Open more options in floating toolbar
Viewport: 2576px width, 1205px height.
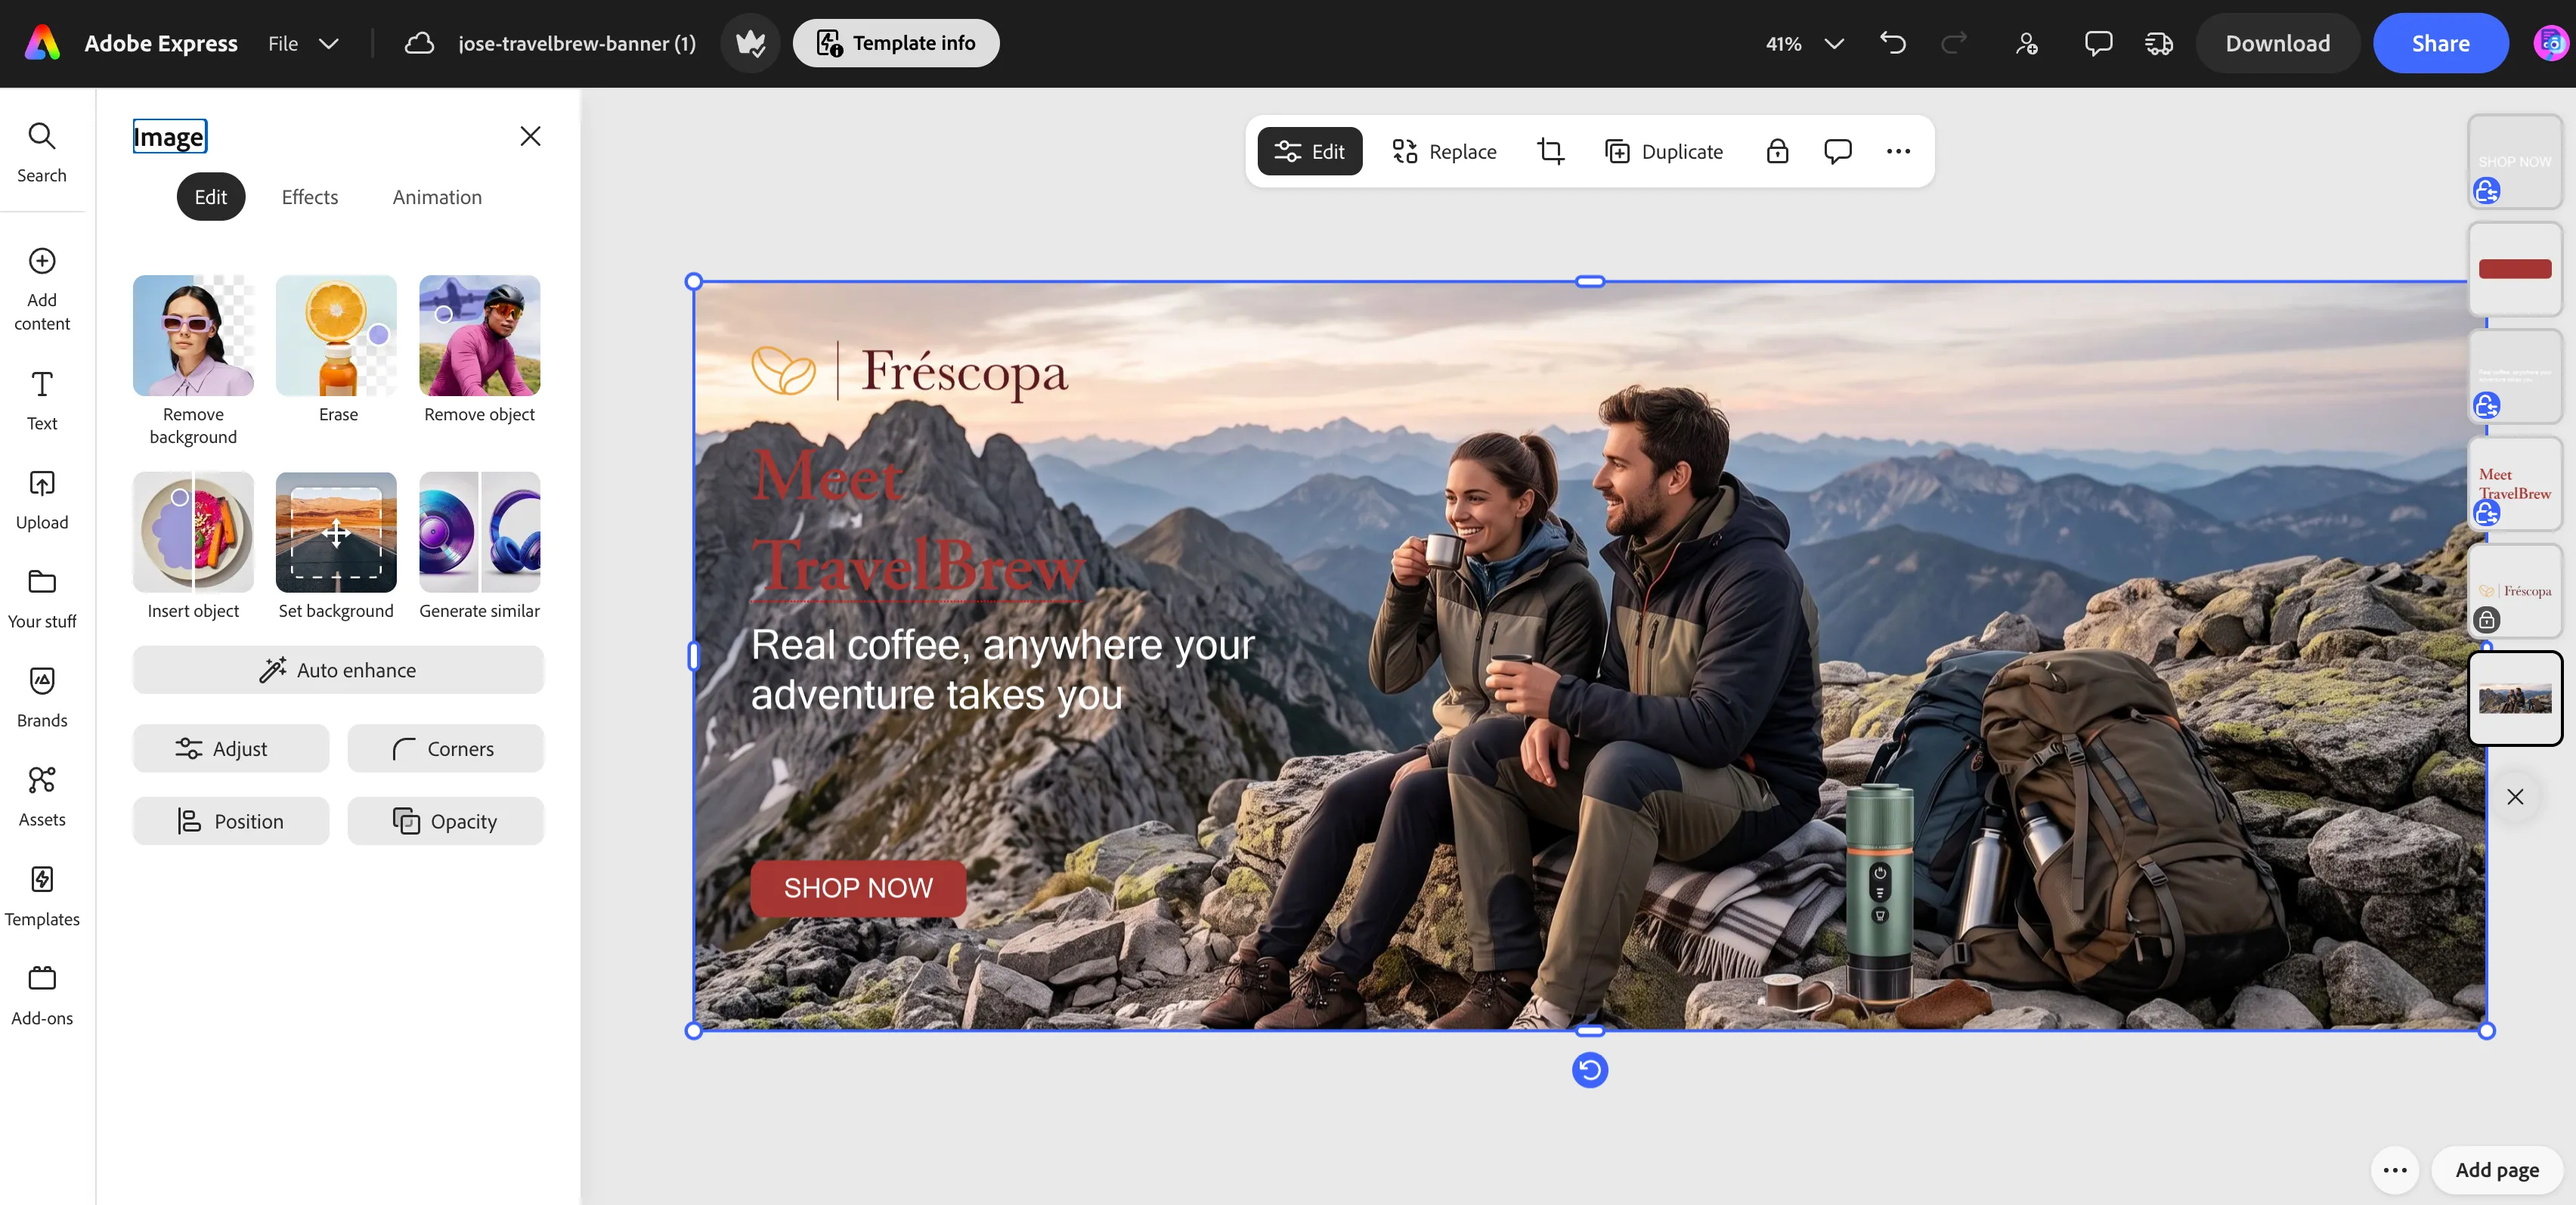point(1898,151)
